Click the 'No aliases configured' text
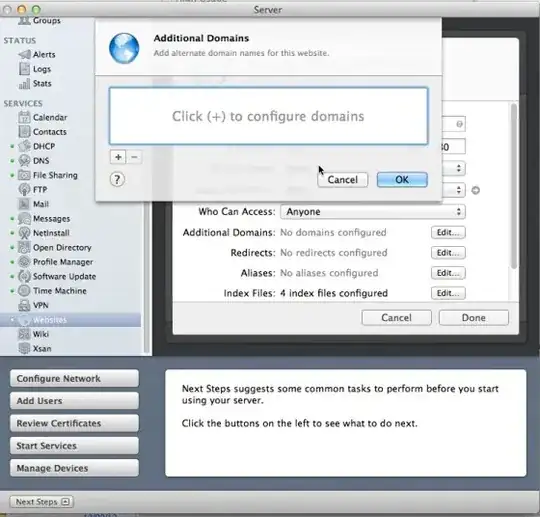The width and height of the screenshot is (540, 517). 329,273
